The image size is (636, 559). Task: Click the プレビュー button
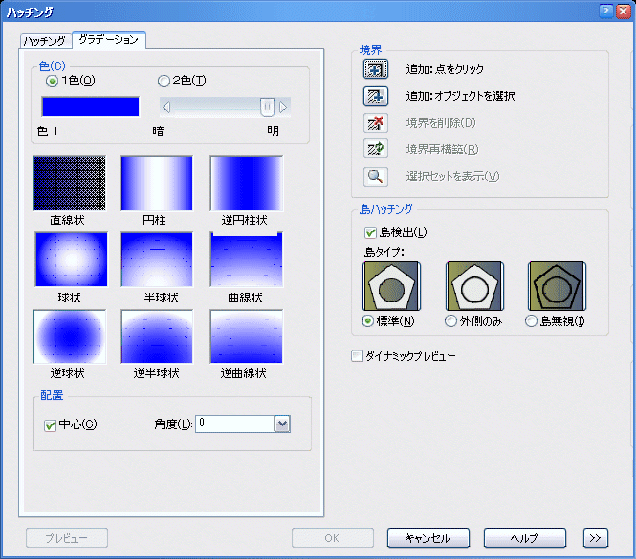coord(67,538)
